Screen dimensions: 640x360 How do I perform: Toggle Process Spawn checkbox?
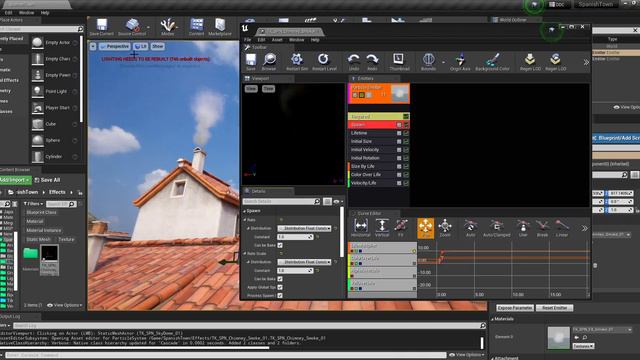pyautogui.click(x=280, y=296)
